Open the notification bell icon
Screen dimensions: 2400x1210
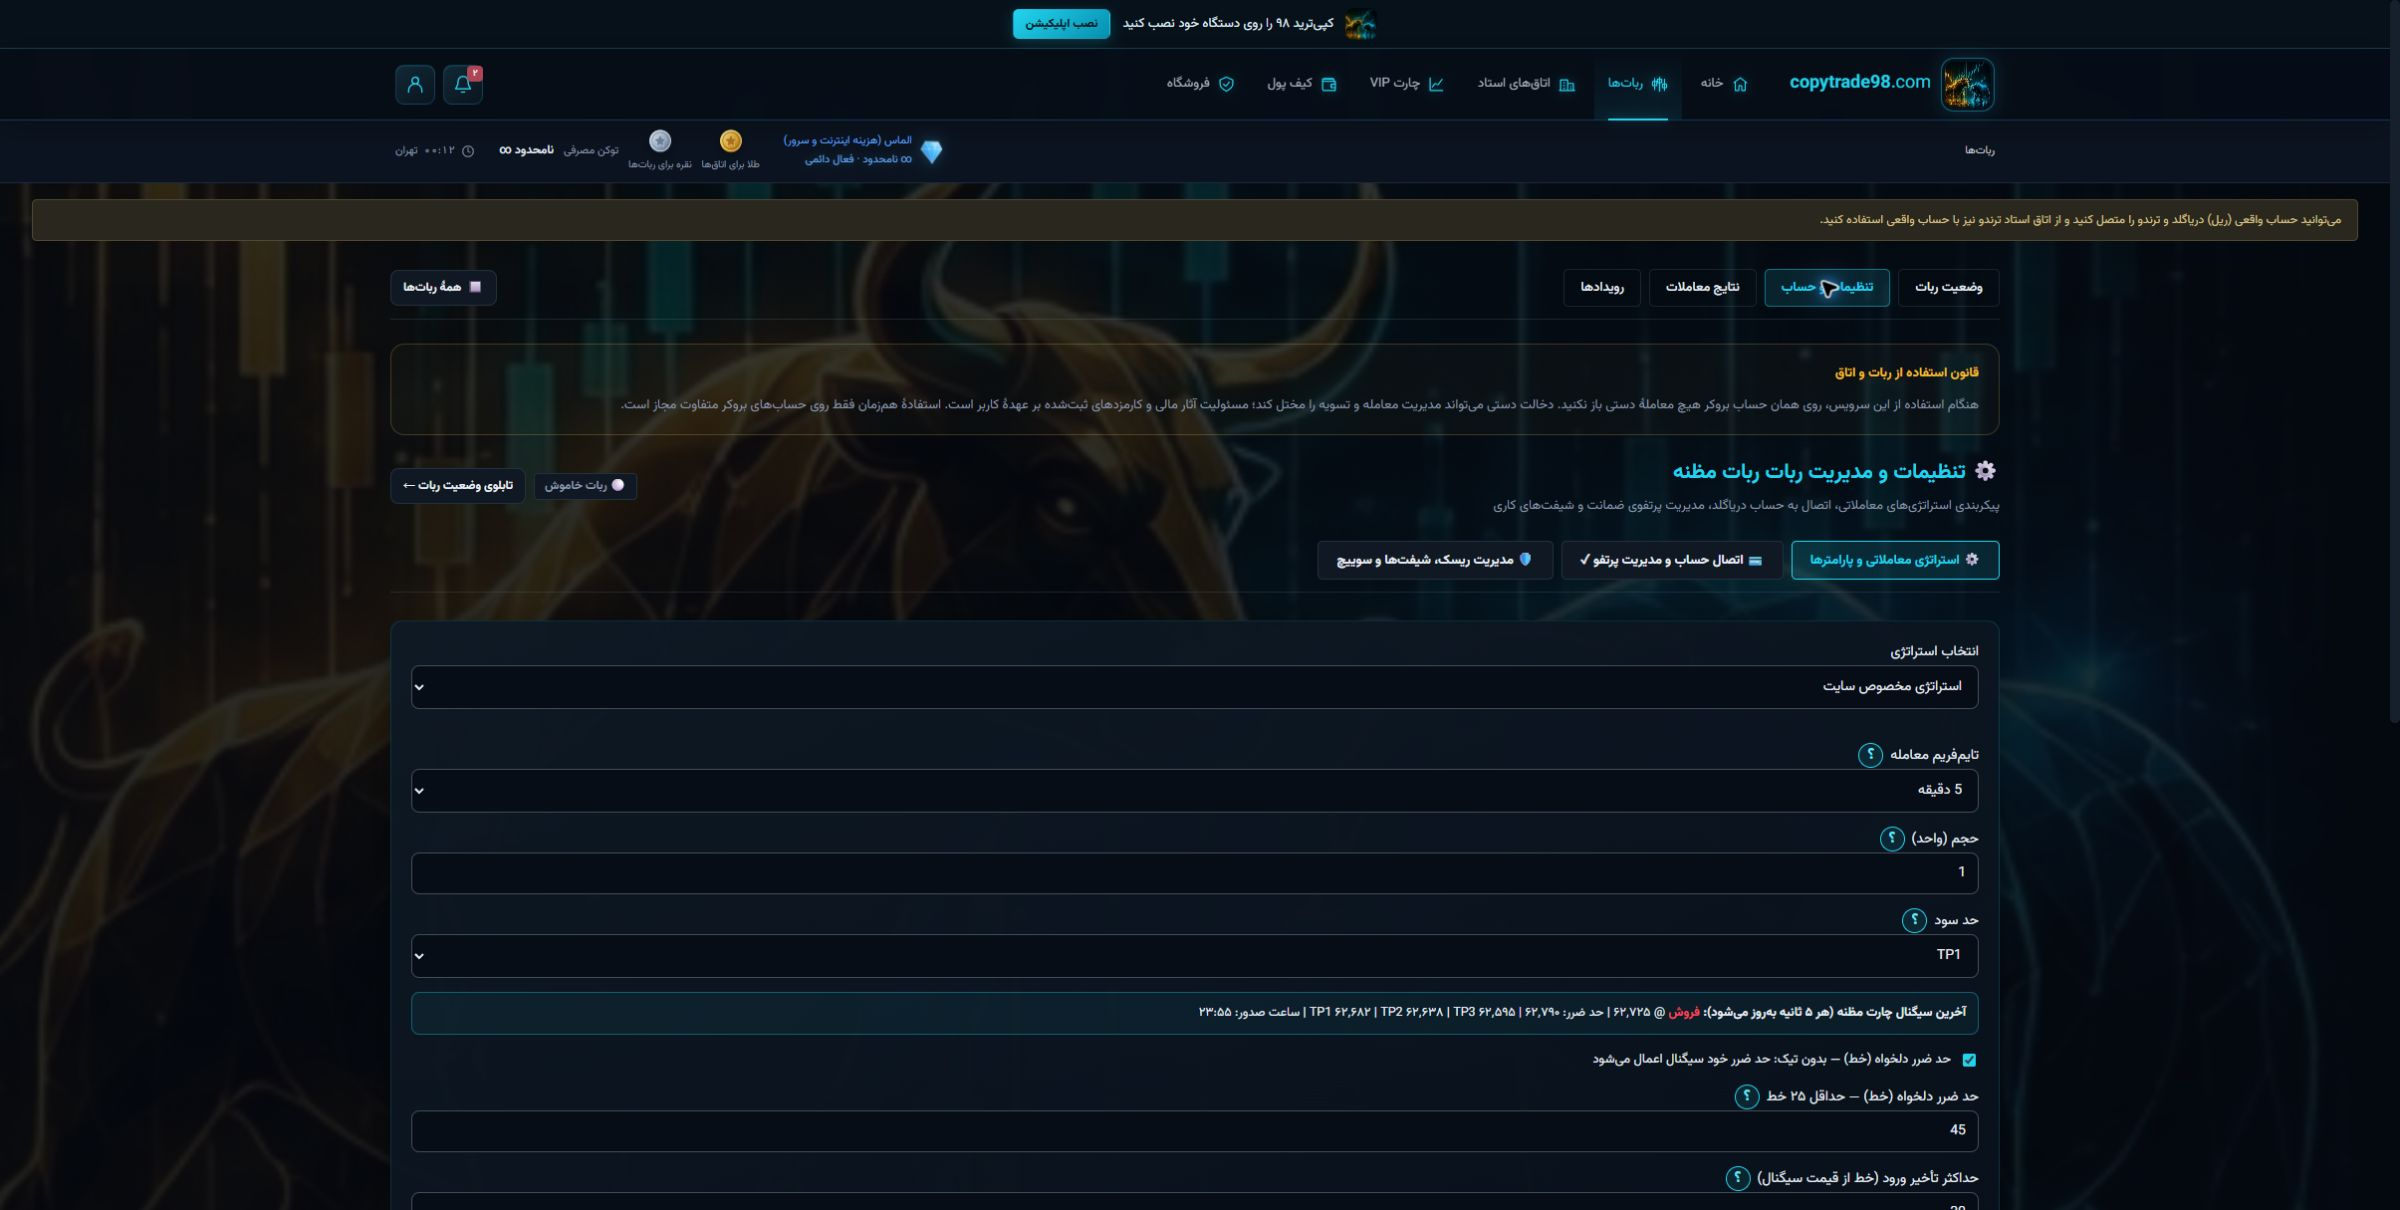pos(463,85)
